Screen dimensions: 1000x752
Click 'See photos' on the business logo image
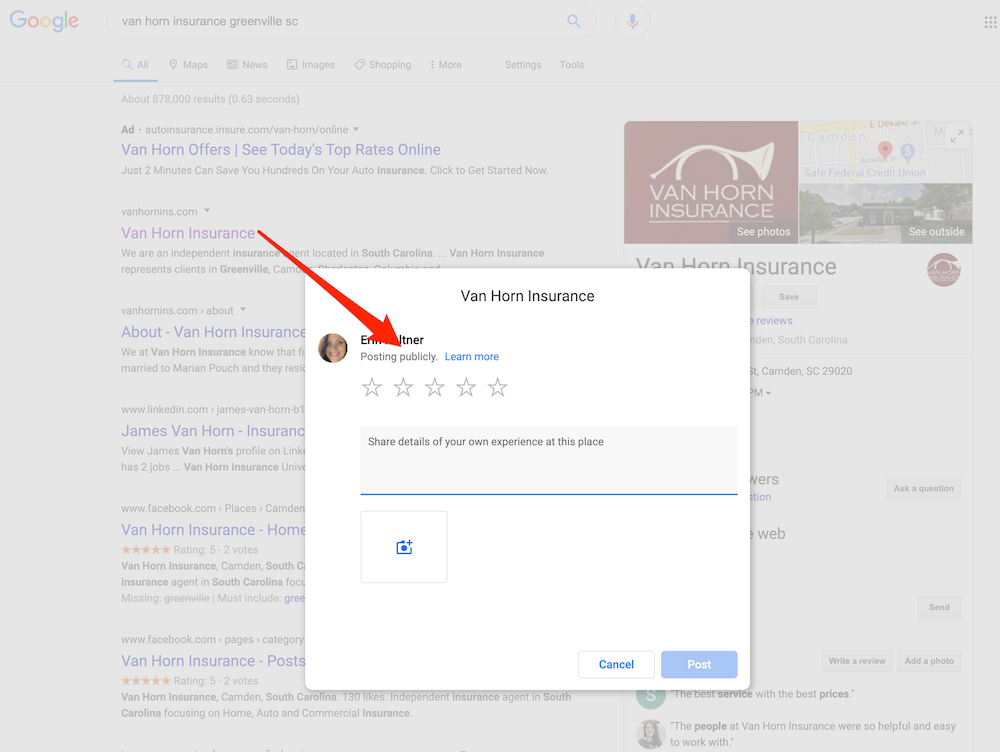[x=763, y=232]
